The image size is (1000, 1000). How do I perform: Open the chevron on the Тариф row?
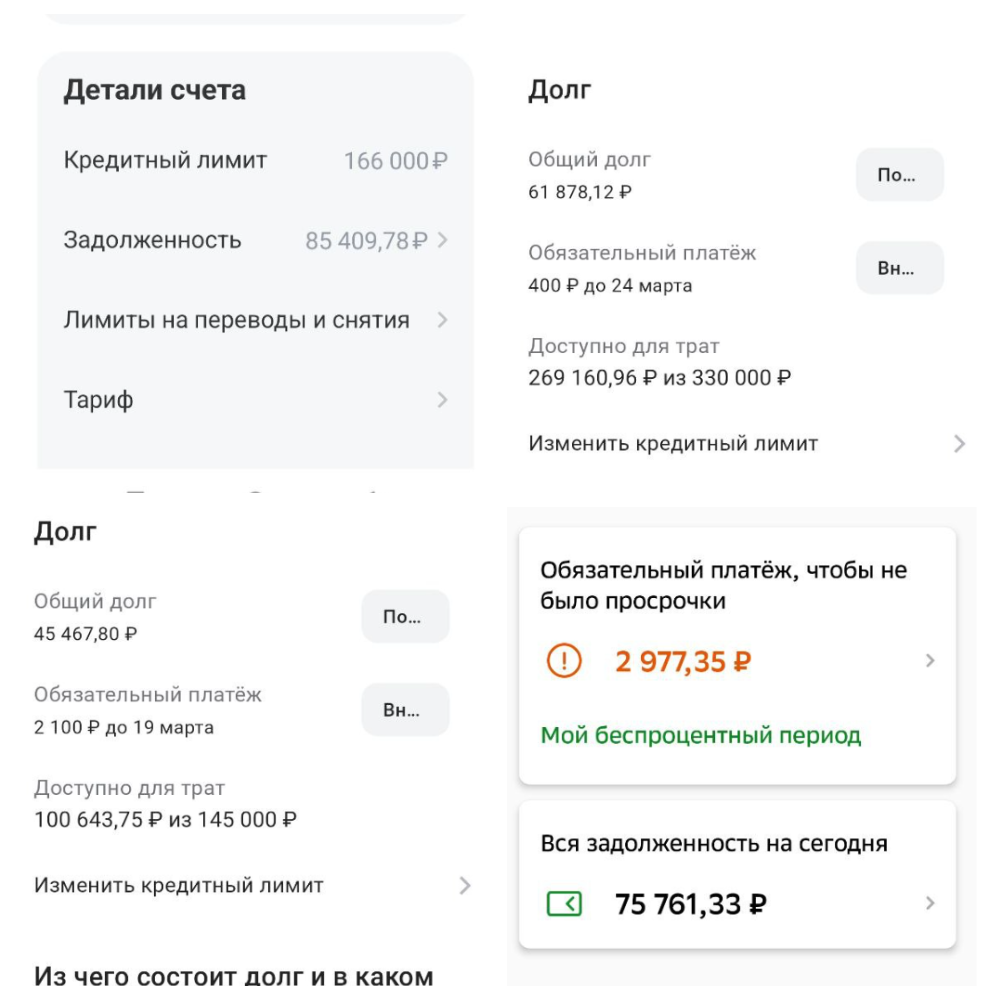[443, 401]
